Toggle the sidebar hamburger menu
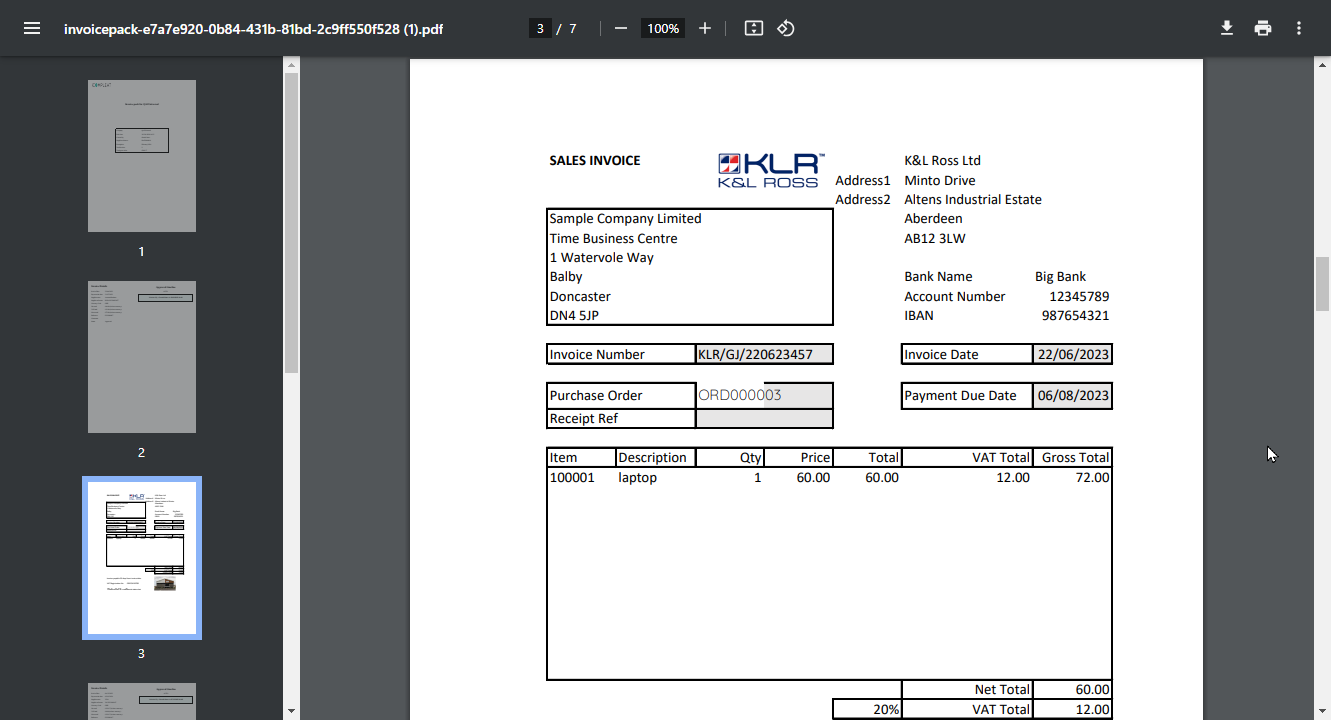Viewport: 1331px width, 720px height. (x=32, y=28)
